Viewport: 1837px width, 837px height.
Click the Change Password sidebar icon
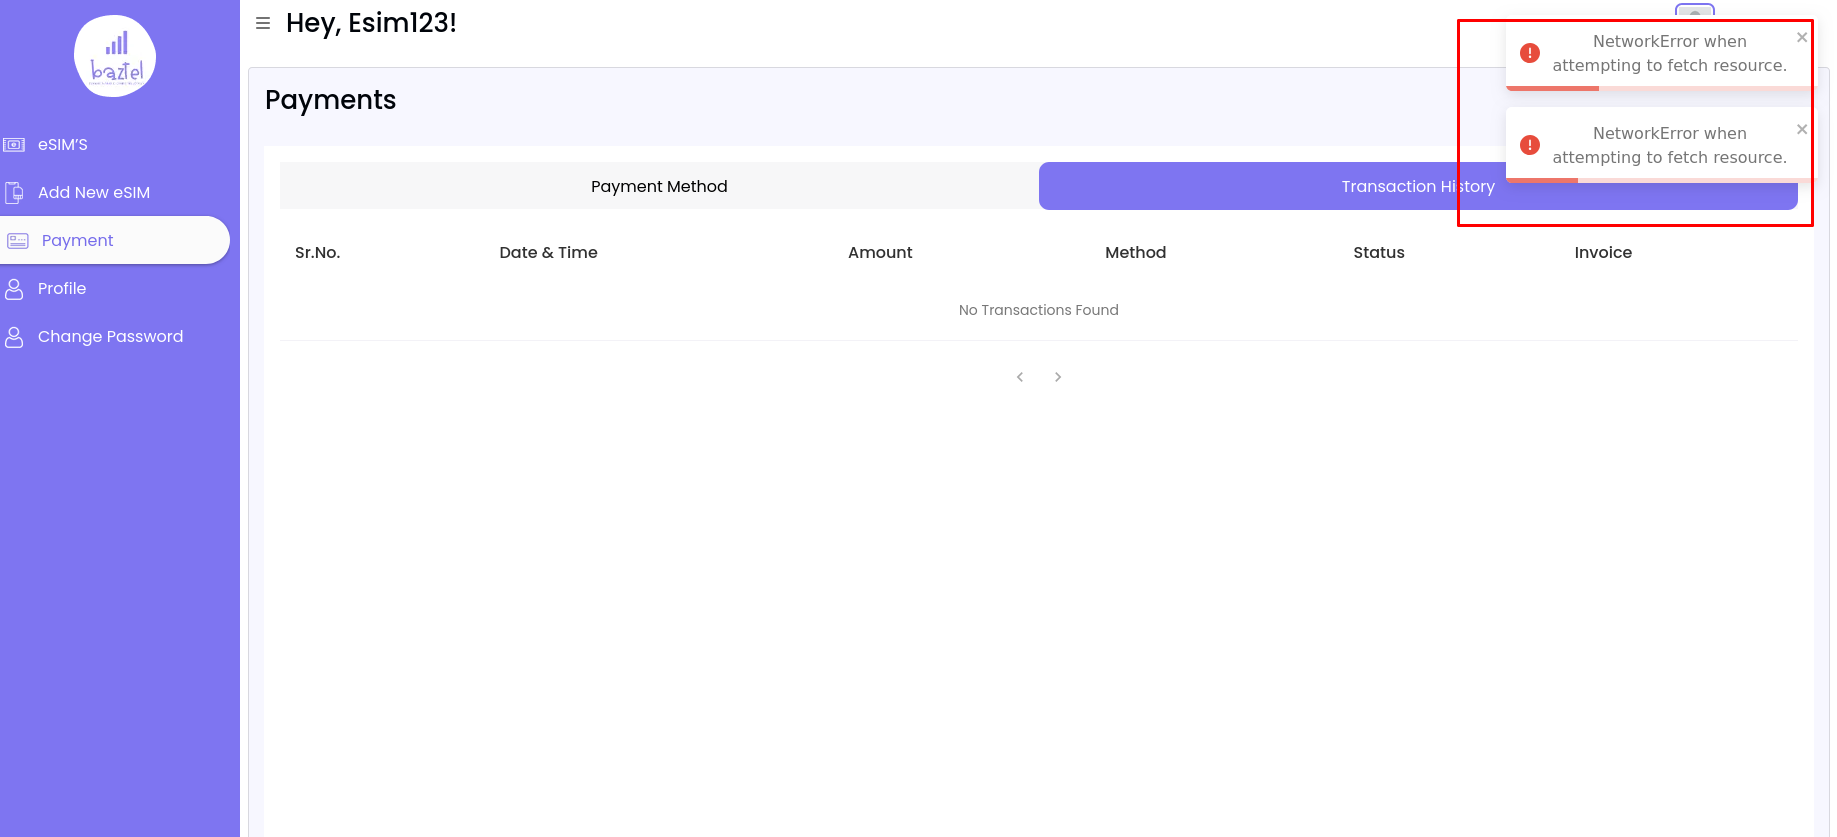[x=14, y=337]
